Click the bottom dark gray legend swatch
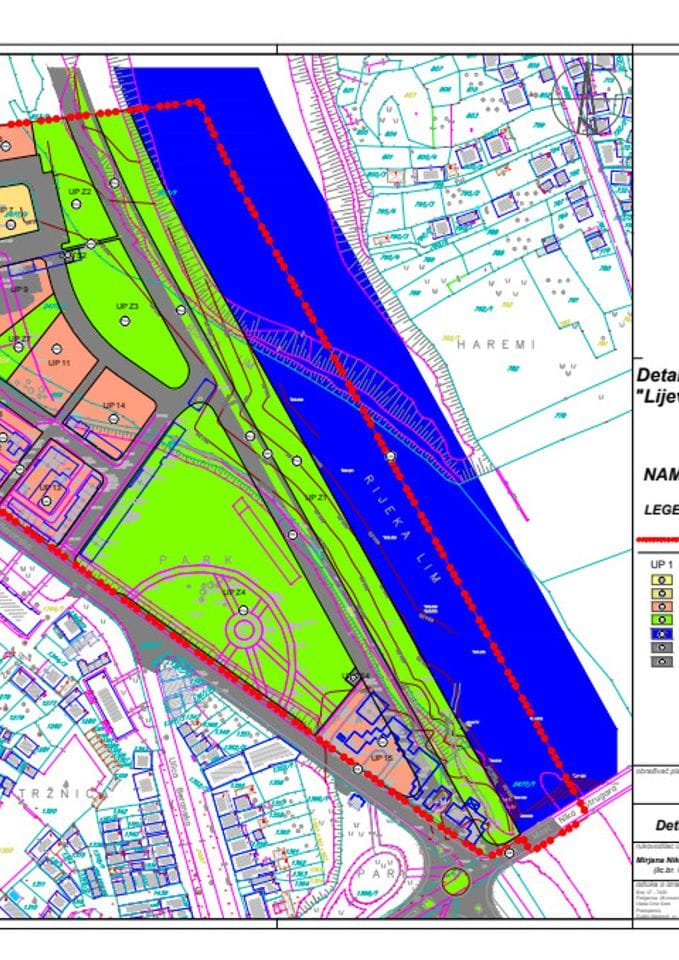Screen dimensions: 679x960 663,661
